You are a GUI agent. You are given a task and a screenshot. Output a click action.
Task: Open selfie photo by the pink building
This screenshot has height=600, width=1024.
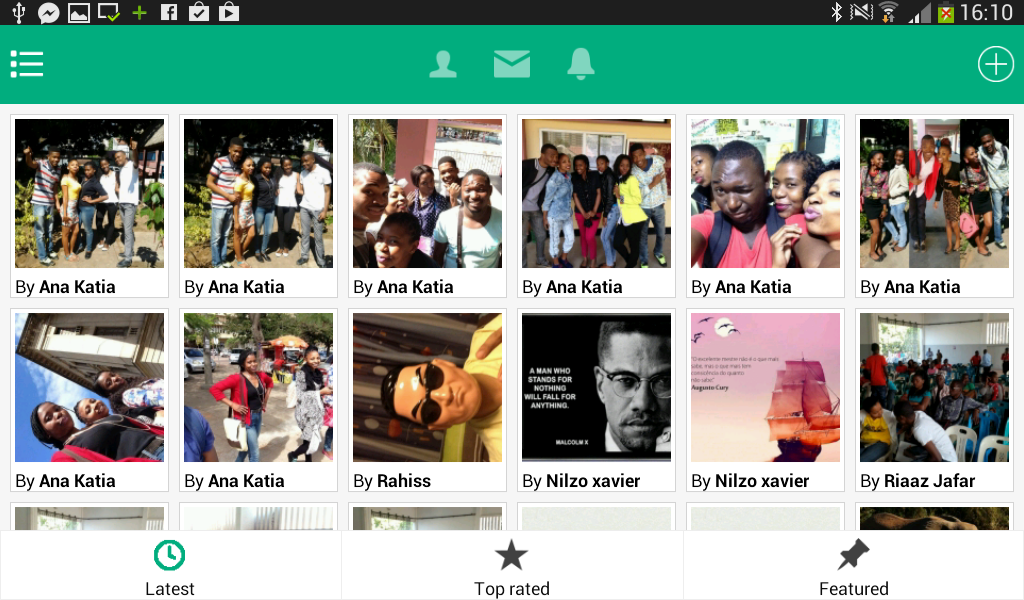[427, 193]
